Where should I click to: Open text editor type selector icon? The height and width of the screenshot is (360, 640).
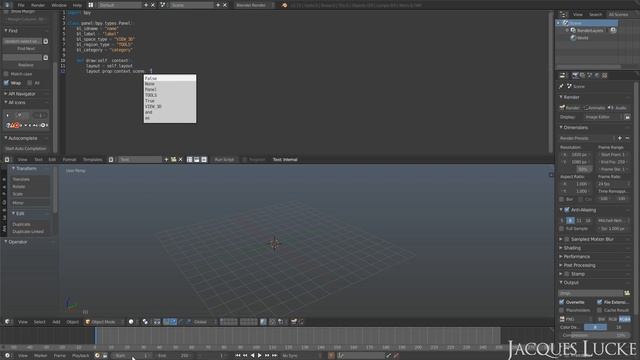click(7, 160)
